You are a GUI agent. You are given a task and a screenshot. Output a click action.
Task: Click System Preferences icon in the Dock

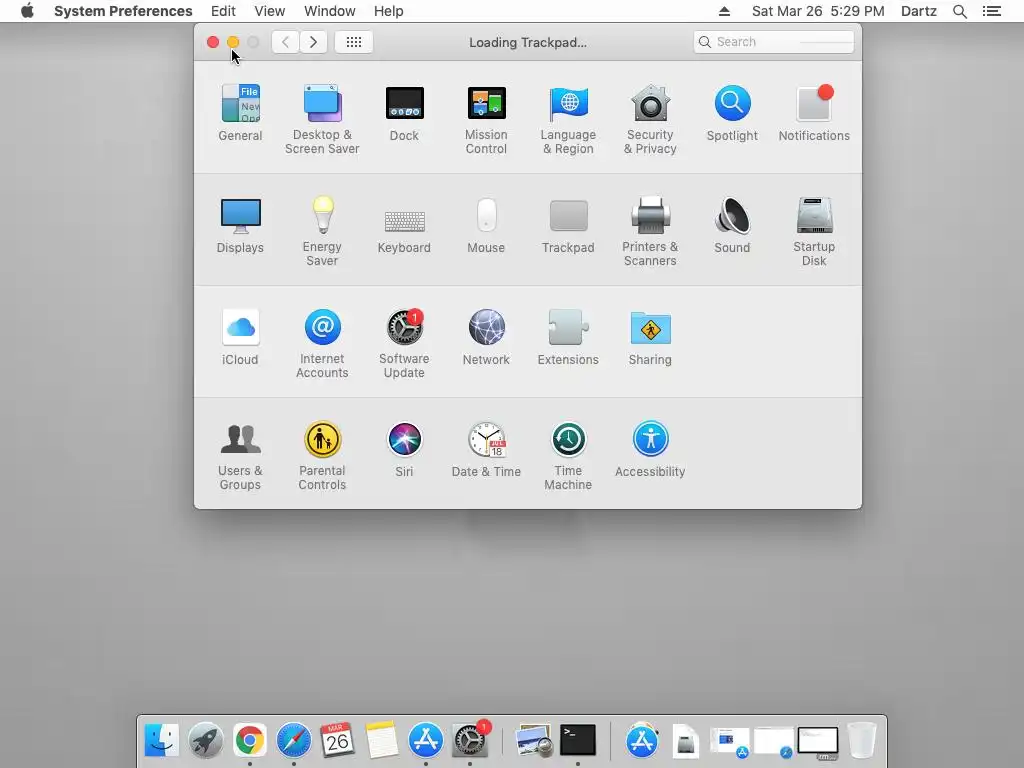click(470, 741)
